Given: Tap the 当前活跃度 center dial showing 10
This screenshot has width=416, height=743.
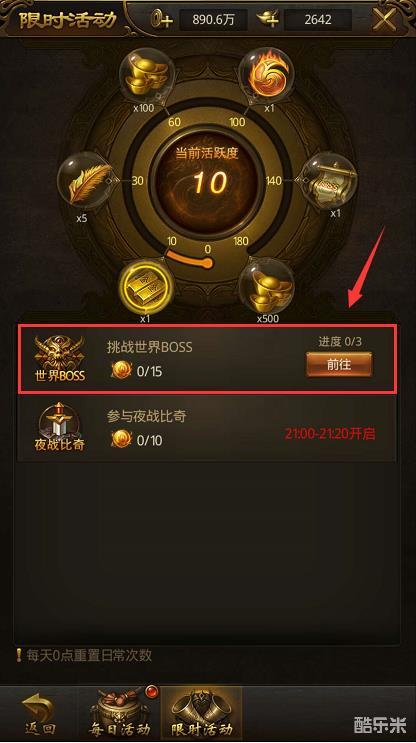Looking at the screenshot, I should [x=207, y=183].
